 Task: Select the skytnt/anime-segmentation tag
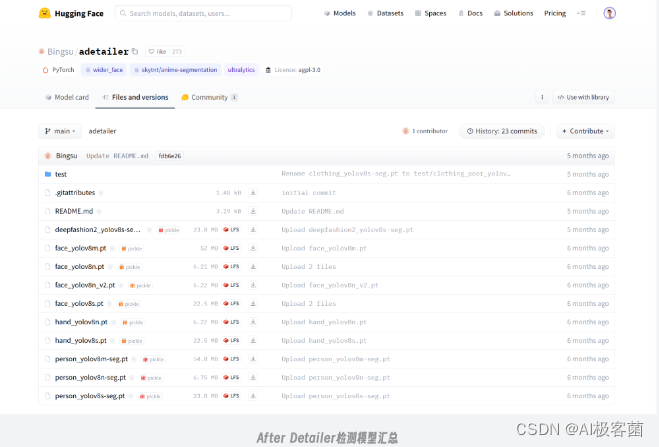click(176, 70)
